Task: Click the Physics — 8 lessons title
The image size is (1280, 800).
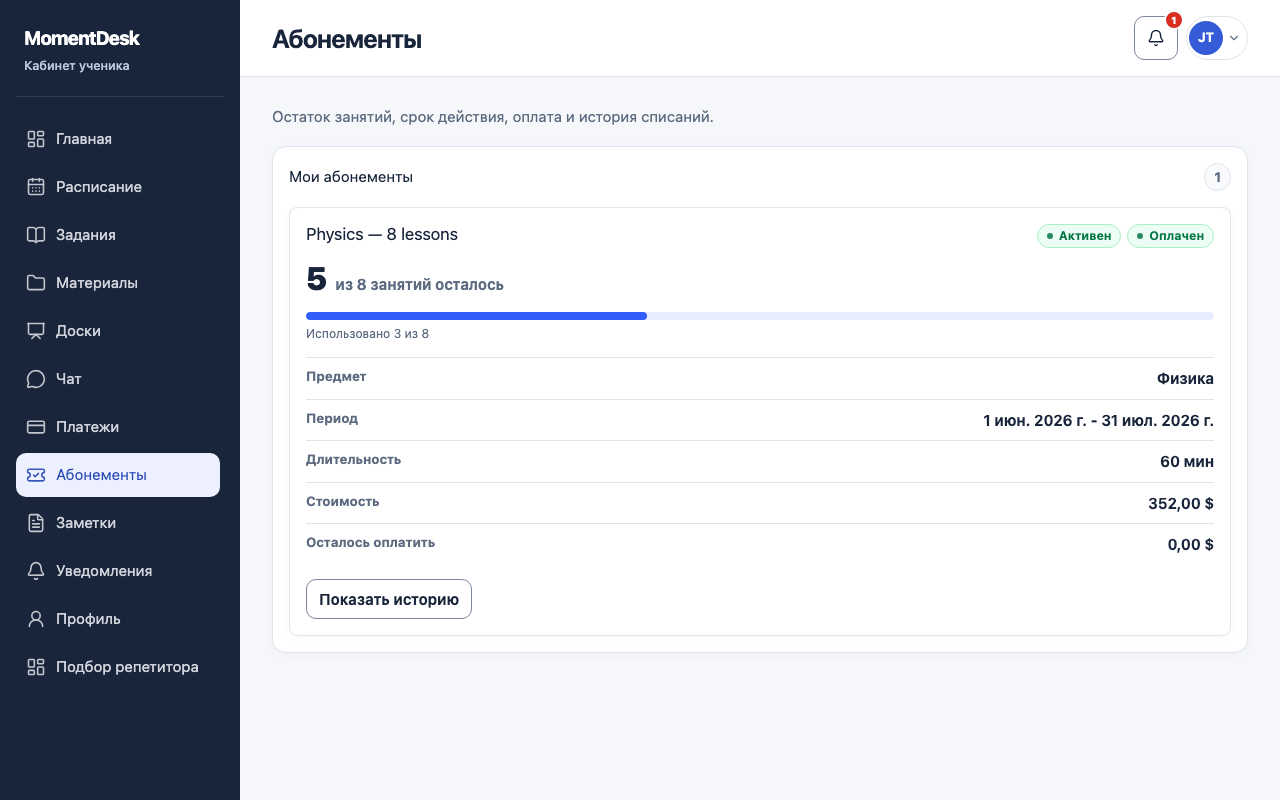Action: (x=382, y=234)
